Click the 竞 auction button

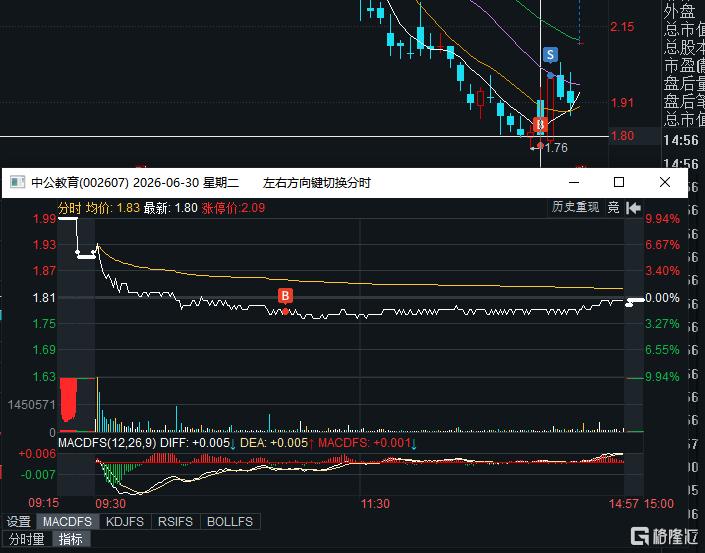tap(613, 208)
